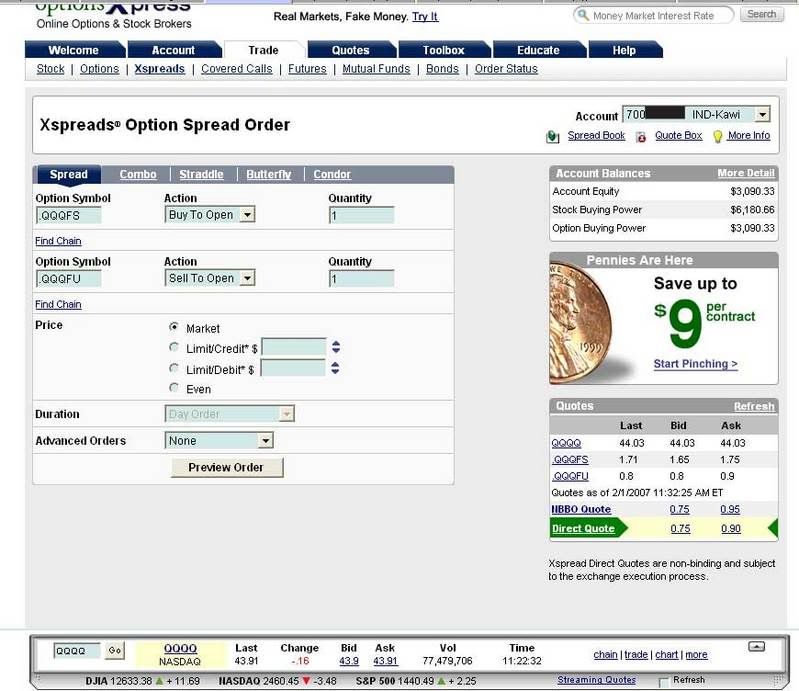Click the More Info lightbulb icon
The width and height of the screenshot is (799, 691).
pos(717,137)
